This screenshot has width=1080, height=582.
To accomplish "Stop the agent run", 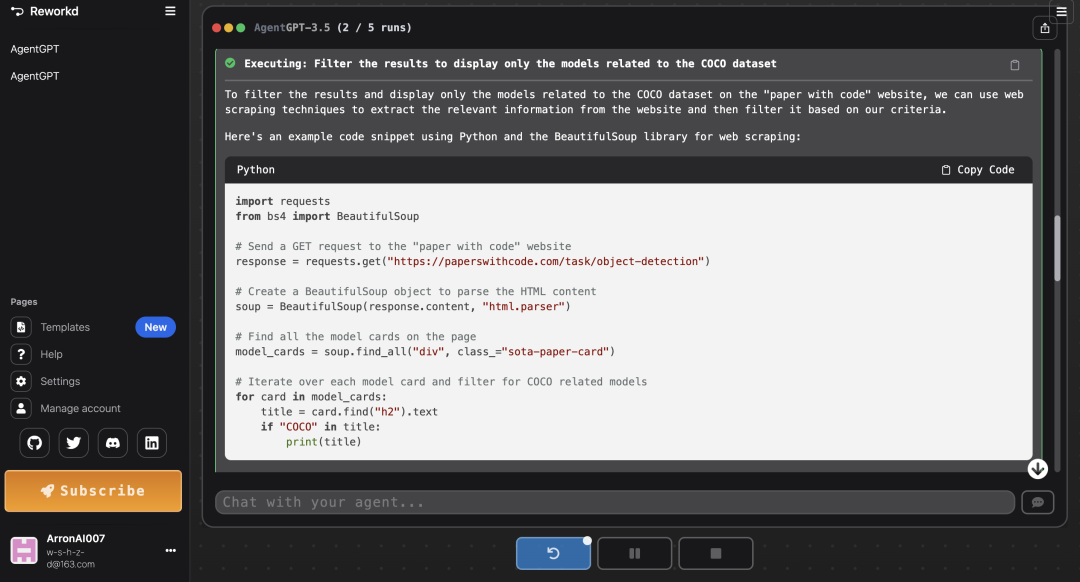I will (716, 553).
